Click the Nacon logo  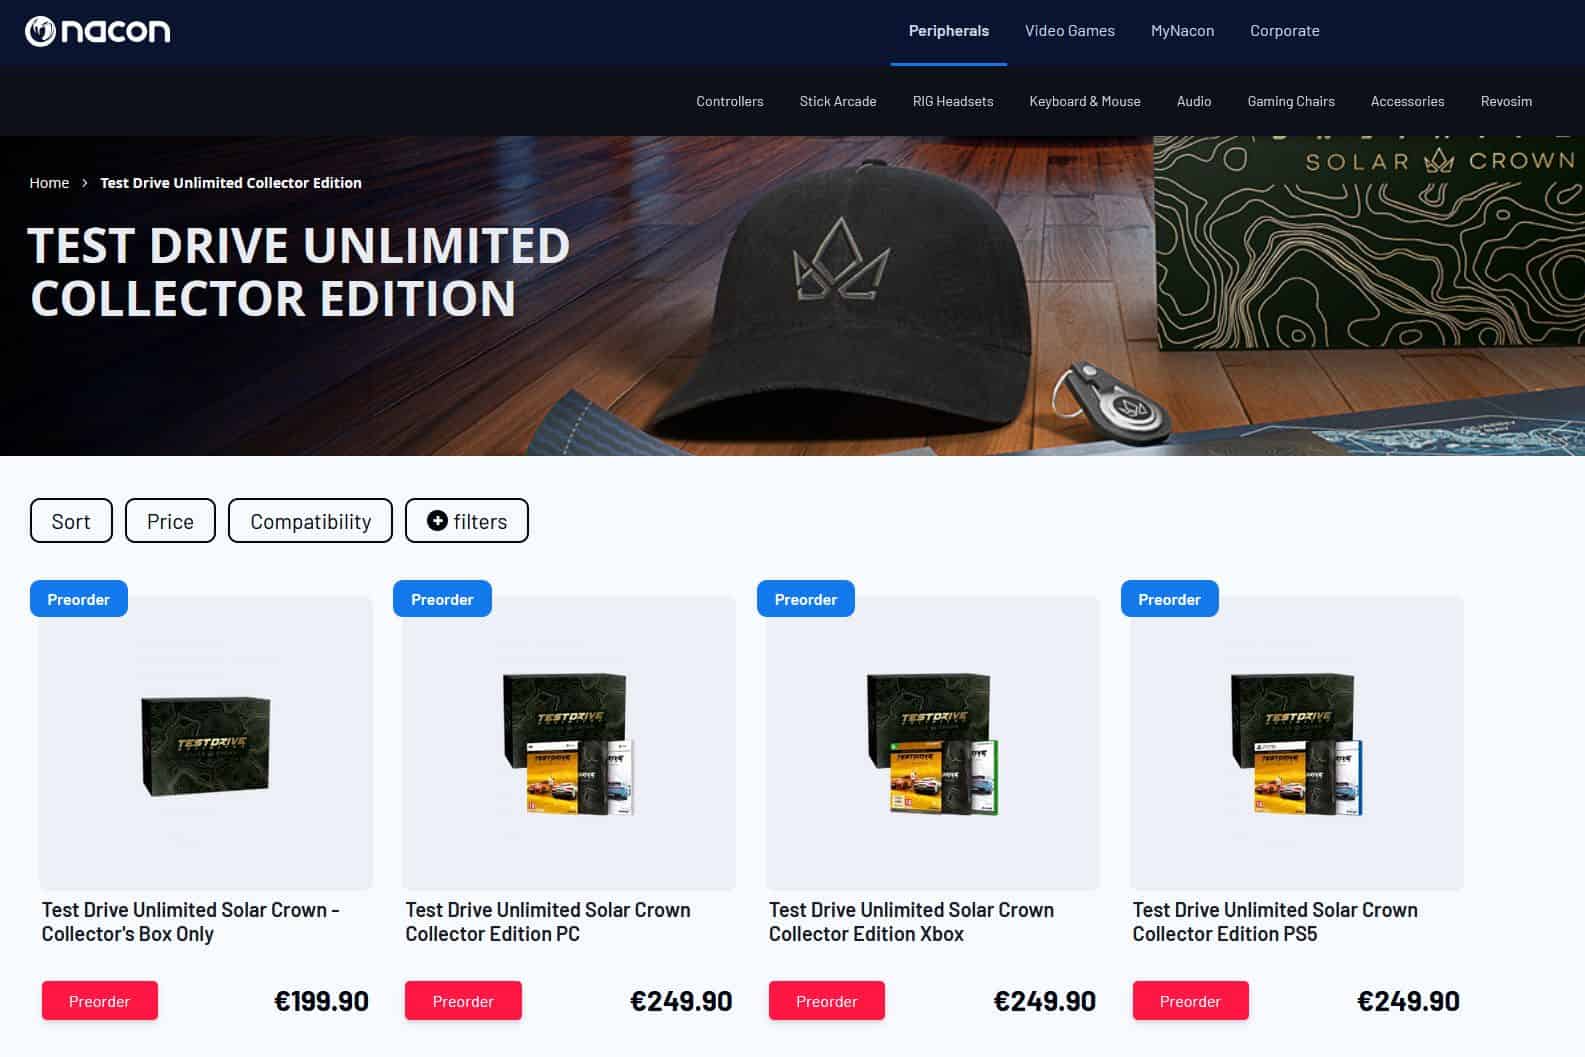click(x=97, y=31)
